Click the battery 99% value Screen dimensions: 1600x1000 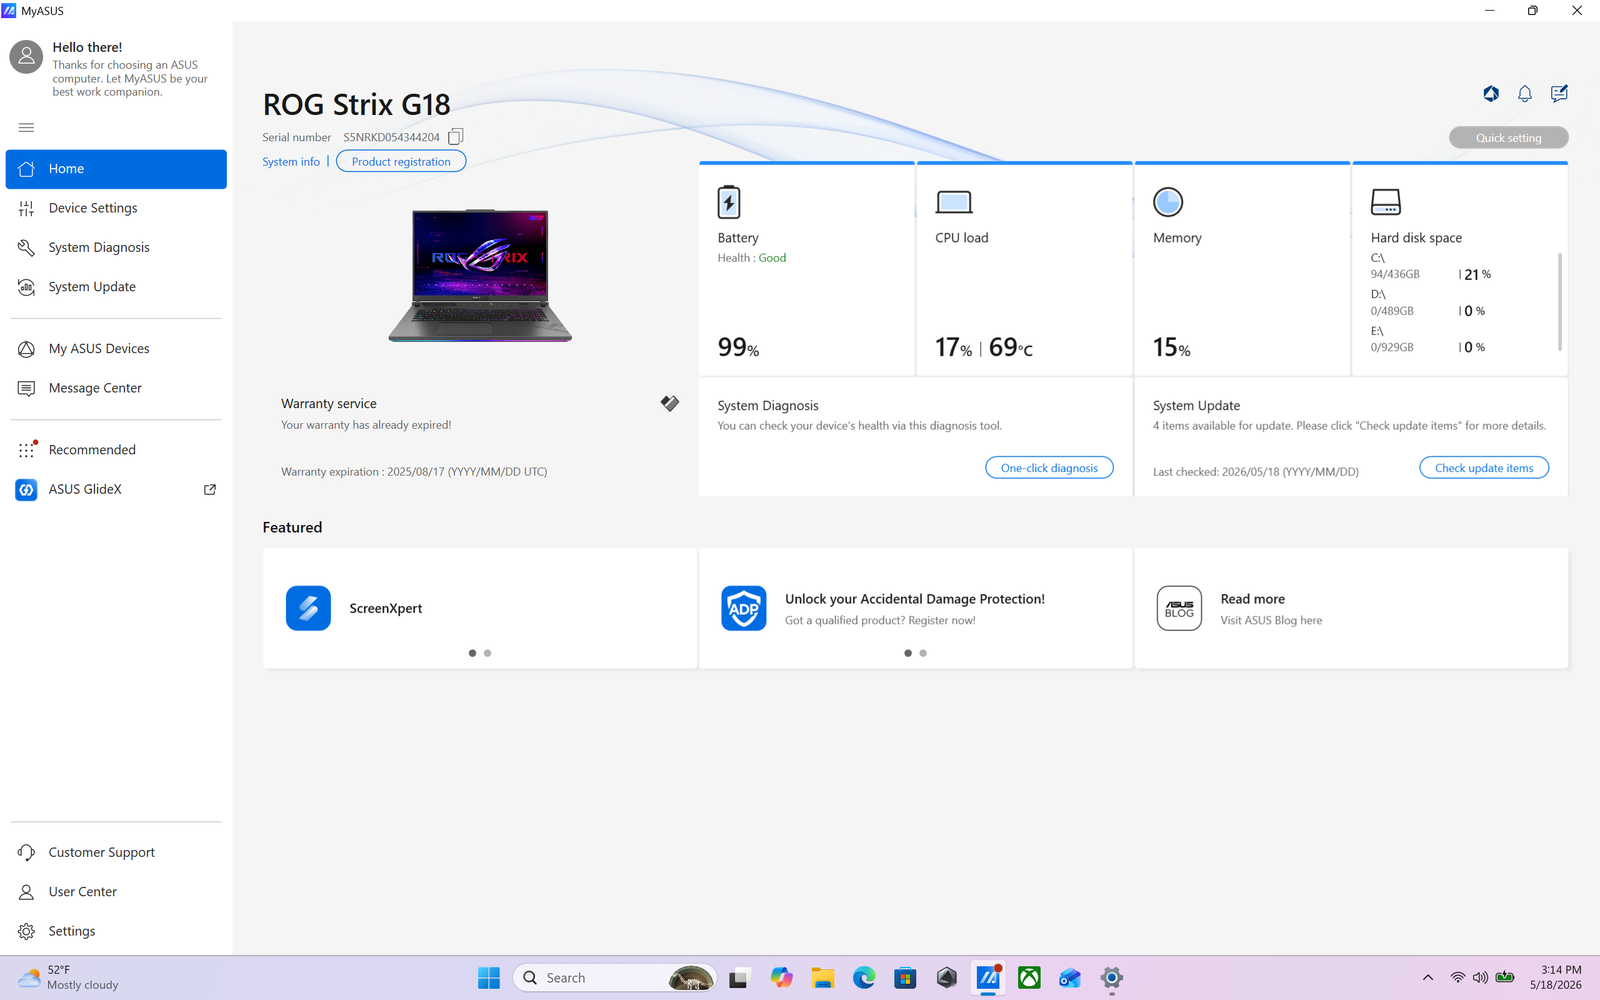point(738,347)
